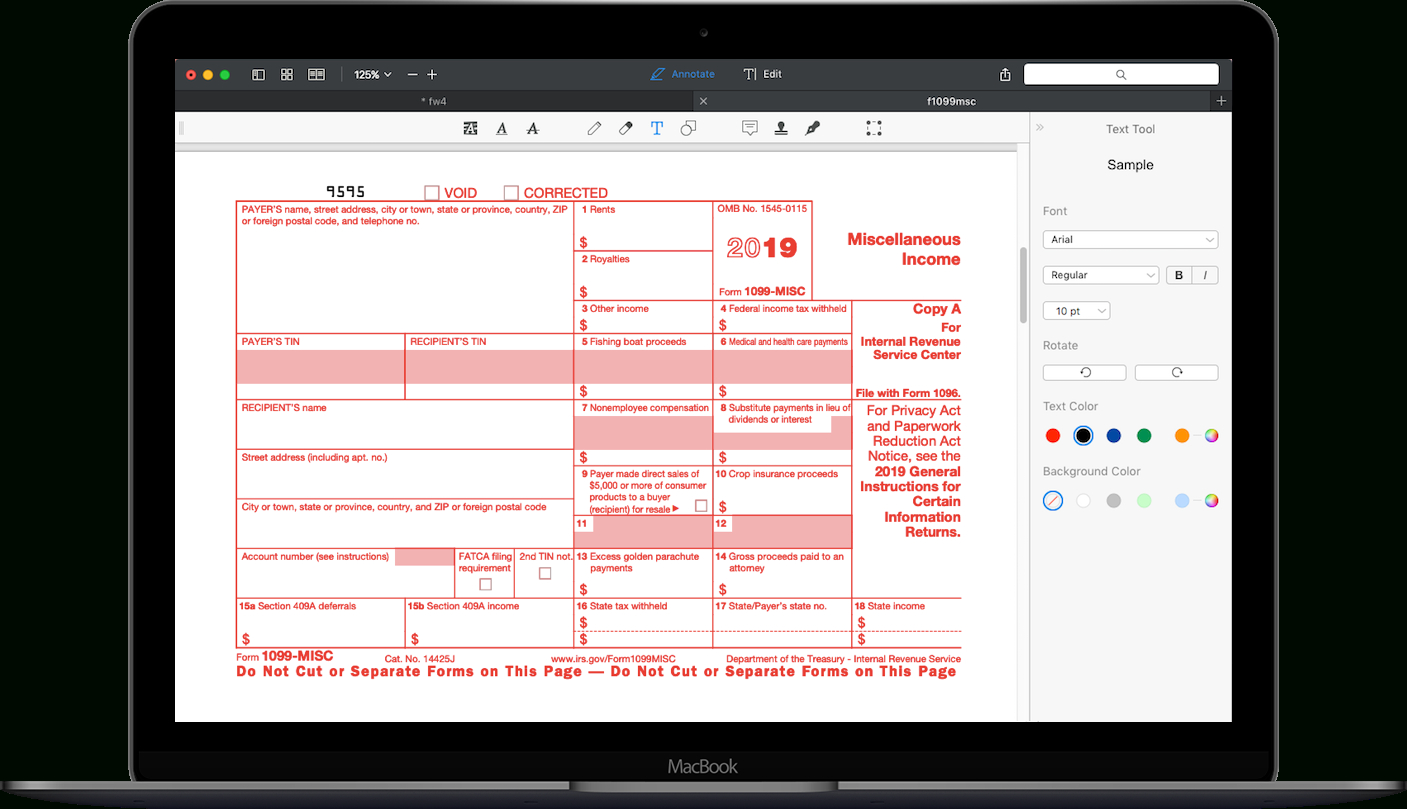Viewport: 1407px width, 809px height.
Task: Choose gray background color
Action: 1114,501
